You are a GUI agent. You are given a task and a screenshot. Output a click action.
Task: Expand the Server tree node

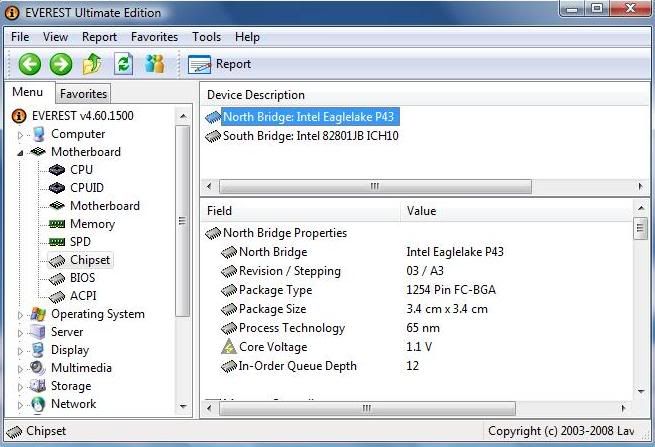(x=20, y=333)
